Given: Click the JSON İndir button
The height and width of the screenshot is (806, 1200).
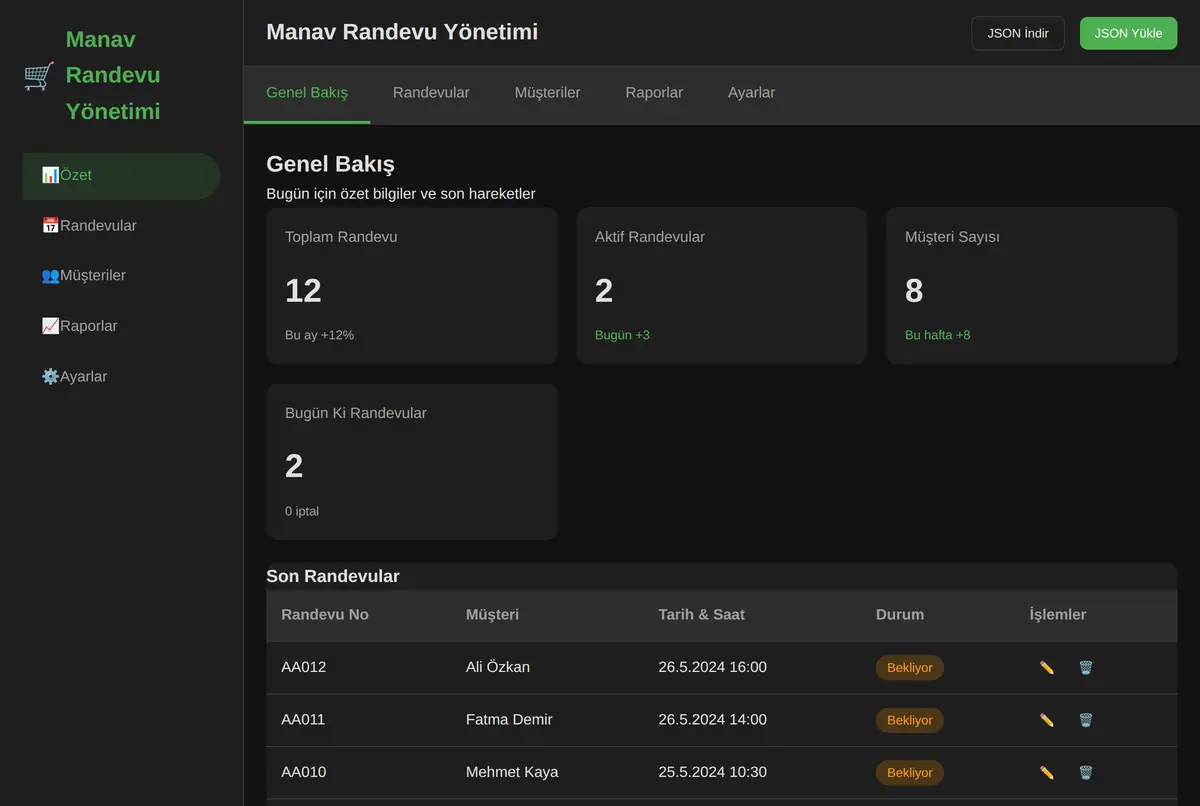Looking at the screenshot, I should point(1018,33).
